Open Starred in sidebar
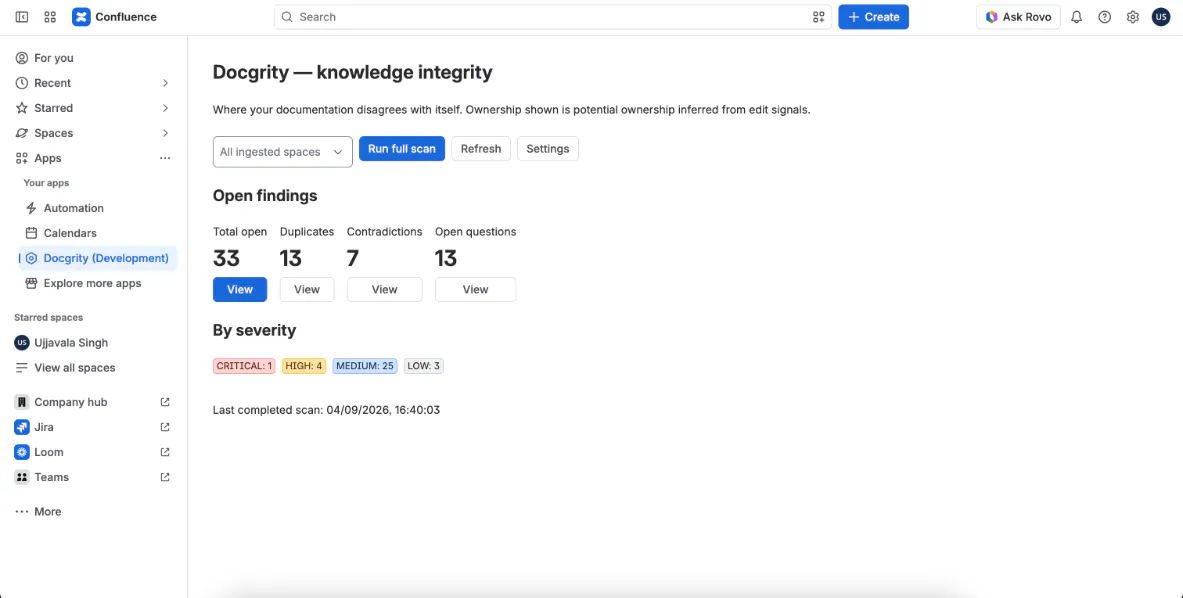Screen dimensions: 1183x598 coord(54,108)
